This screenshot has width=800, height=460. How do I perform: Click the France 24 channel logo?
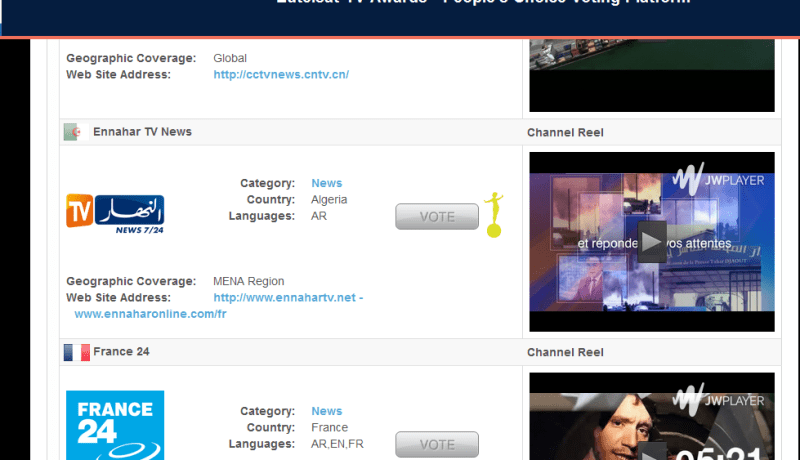pos(115,425)
